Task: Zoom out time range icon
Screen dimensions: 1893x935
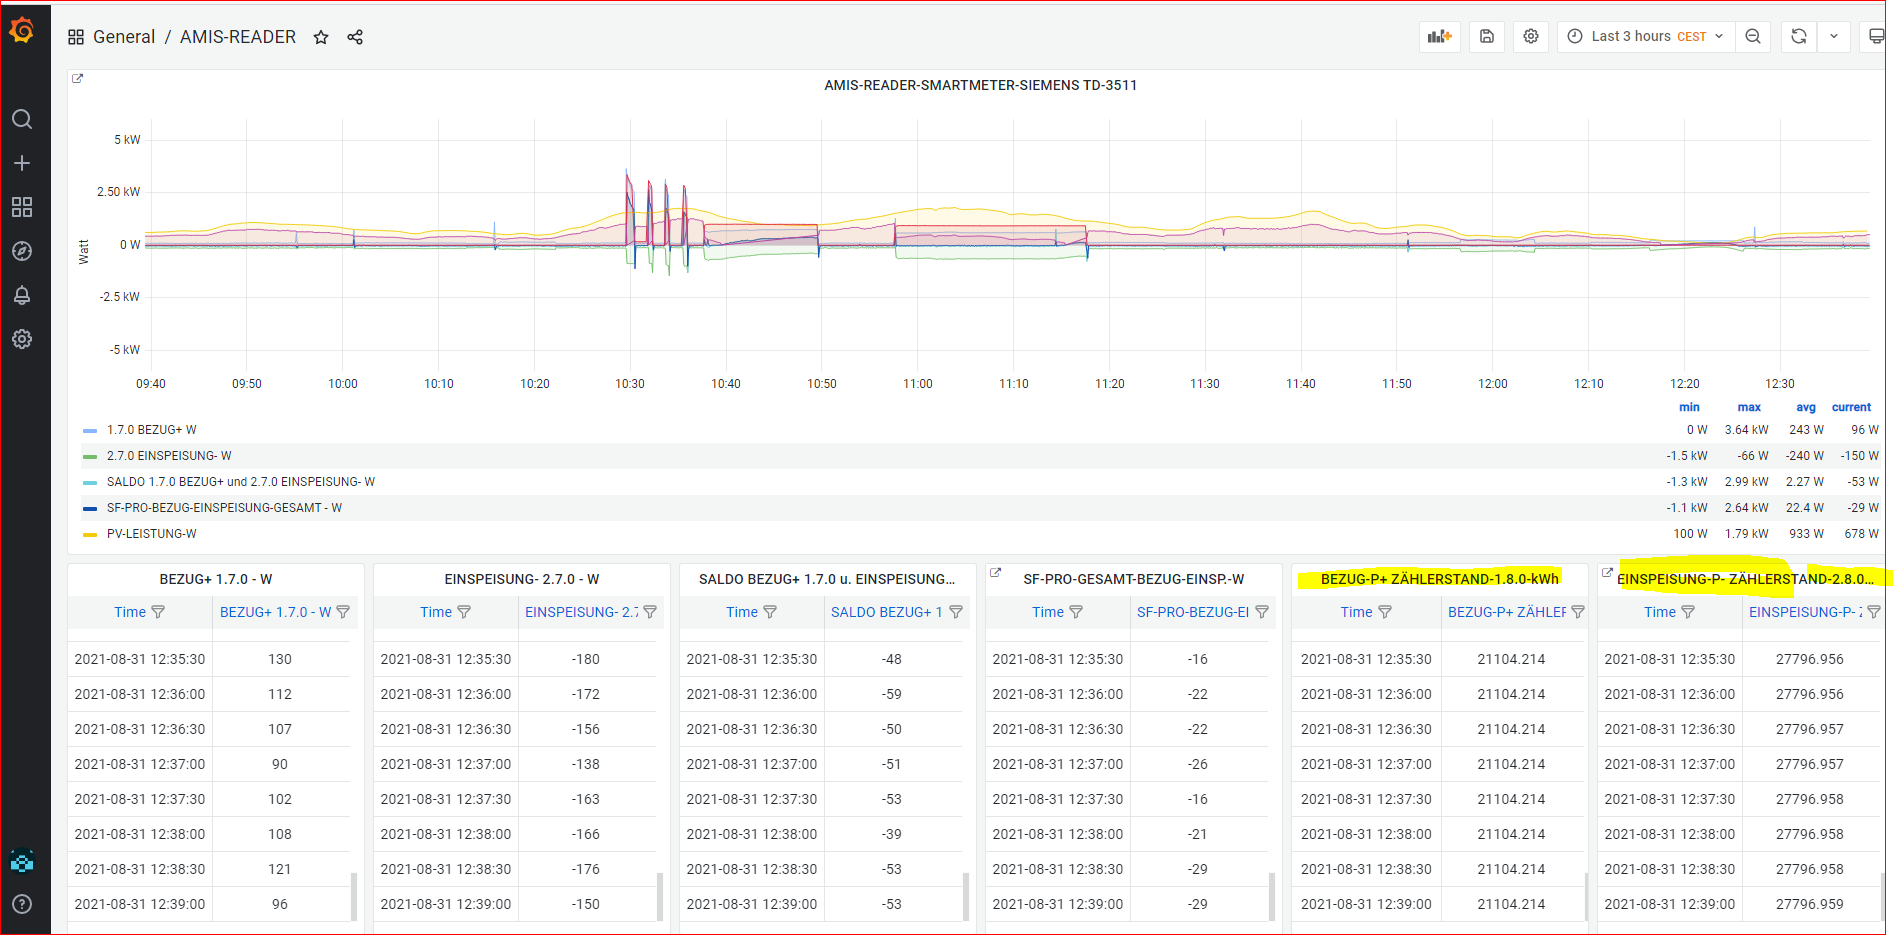Action: coord(1753,36)
